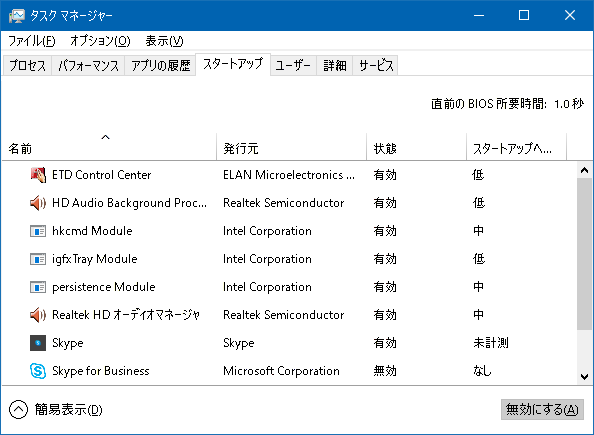Close the Task Manager window
Image resolution: width=594 pixels, height=435 pixels.
point(570,16)
